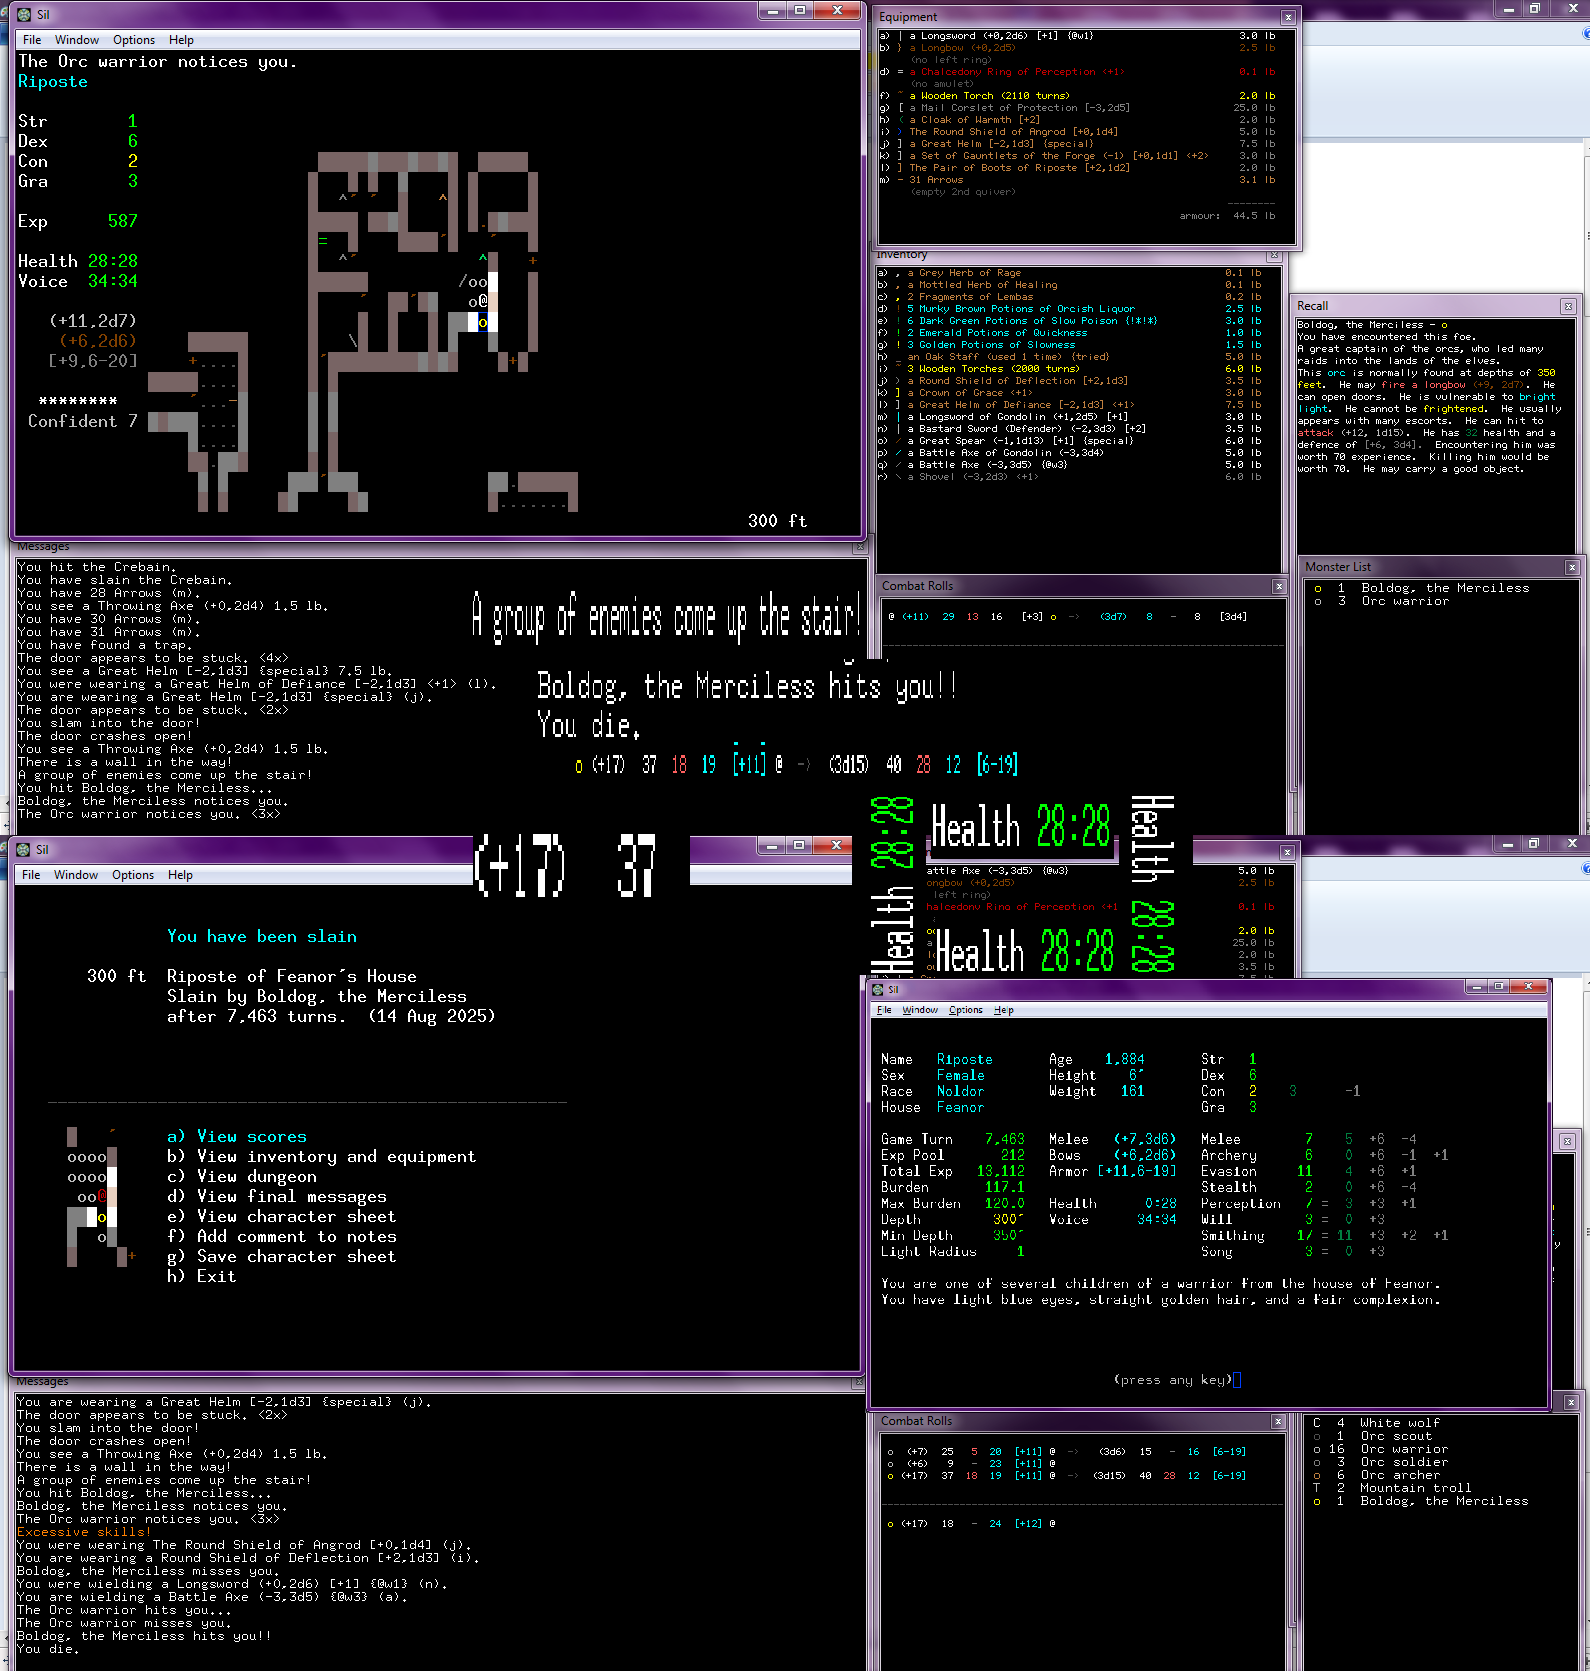The image size is (1590, 1671).
Task: Click 'a Mail Corslet of Protection' in Equipment
Action: click(1019, 108)
